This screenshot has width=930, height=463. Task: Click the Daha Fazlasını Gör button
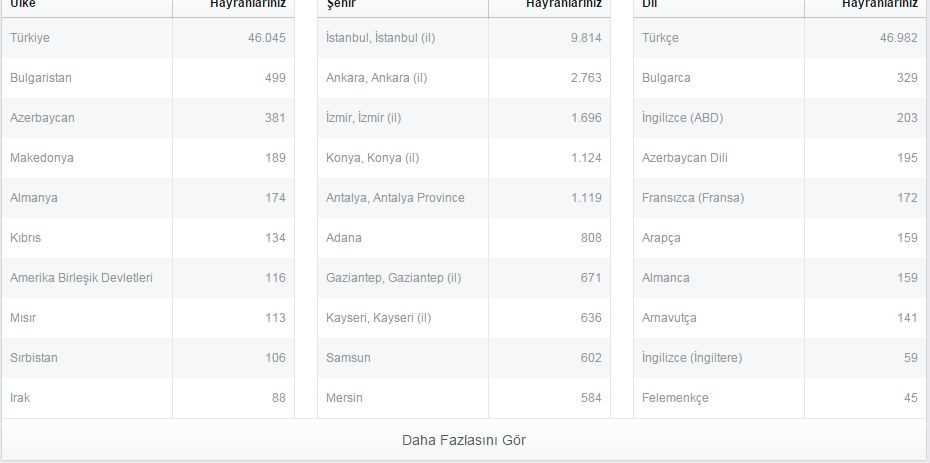coord(464,440)
